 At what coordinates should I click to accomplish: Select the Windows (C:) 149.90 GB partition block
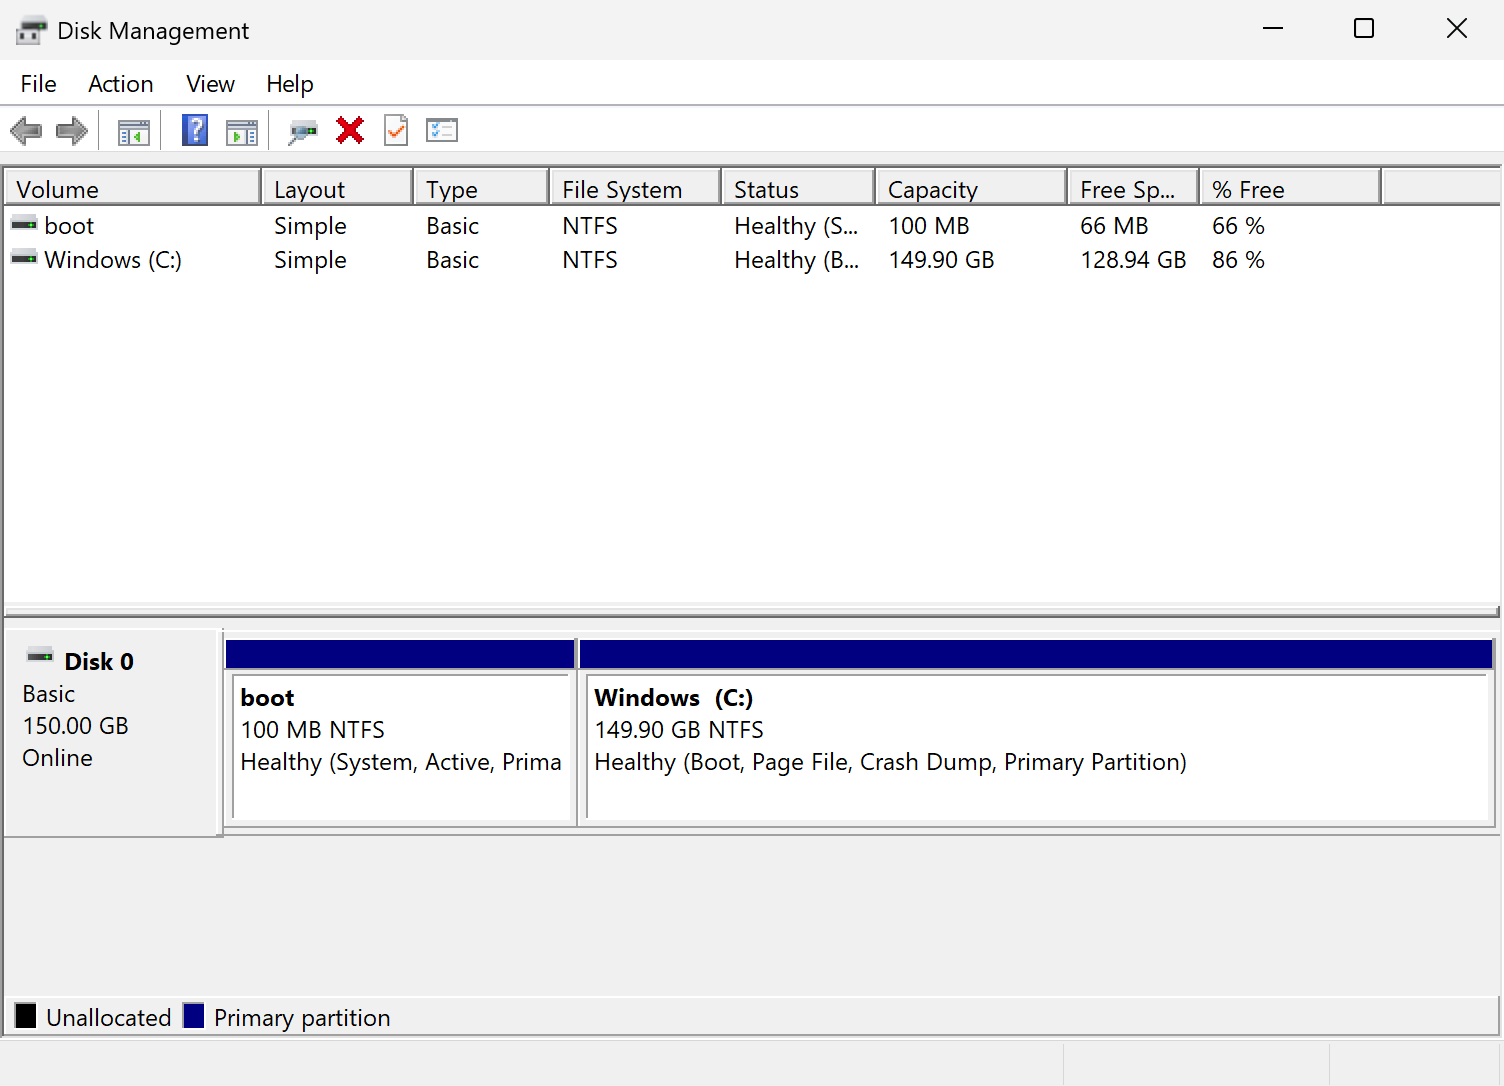pos(1036,732)
